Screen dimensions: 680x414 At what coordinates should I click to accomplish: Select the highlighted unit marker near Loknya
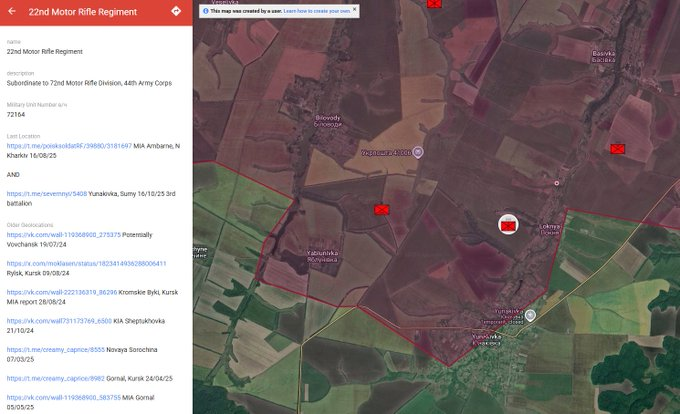coord(508,224)
